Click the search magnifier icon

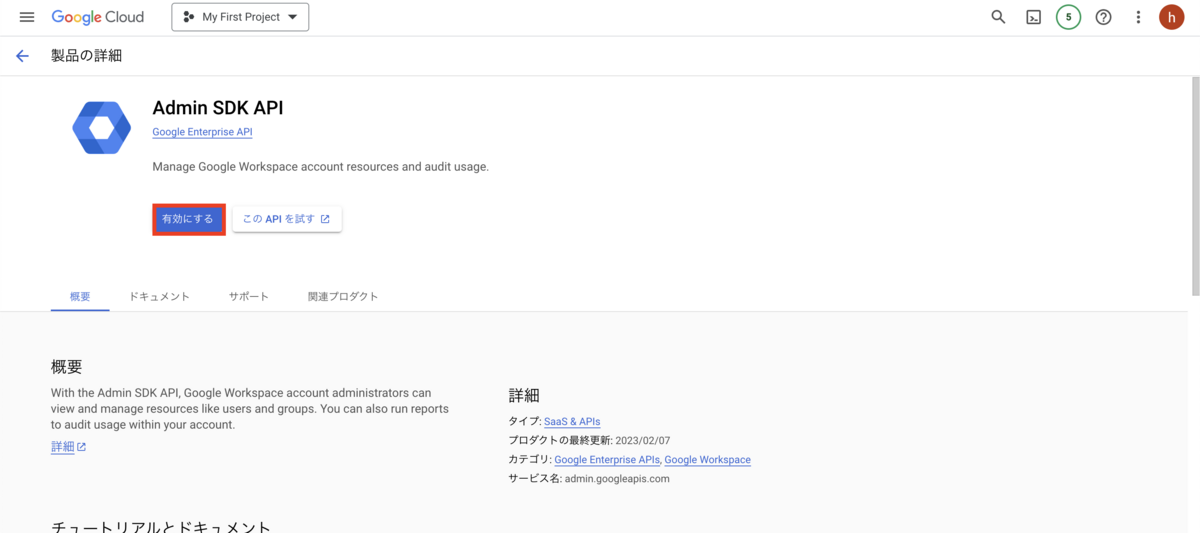(x=998, y=17)
